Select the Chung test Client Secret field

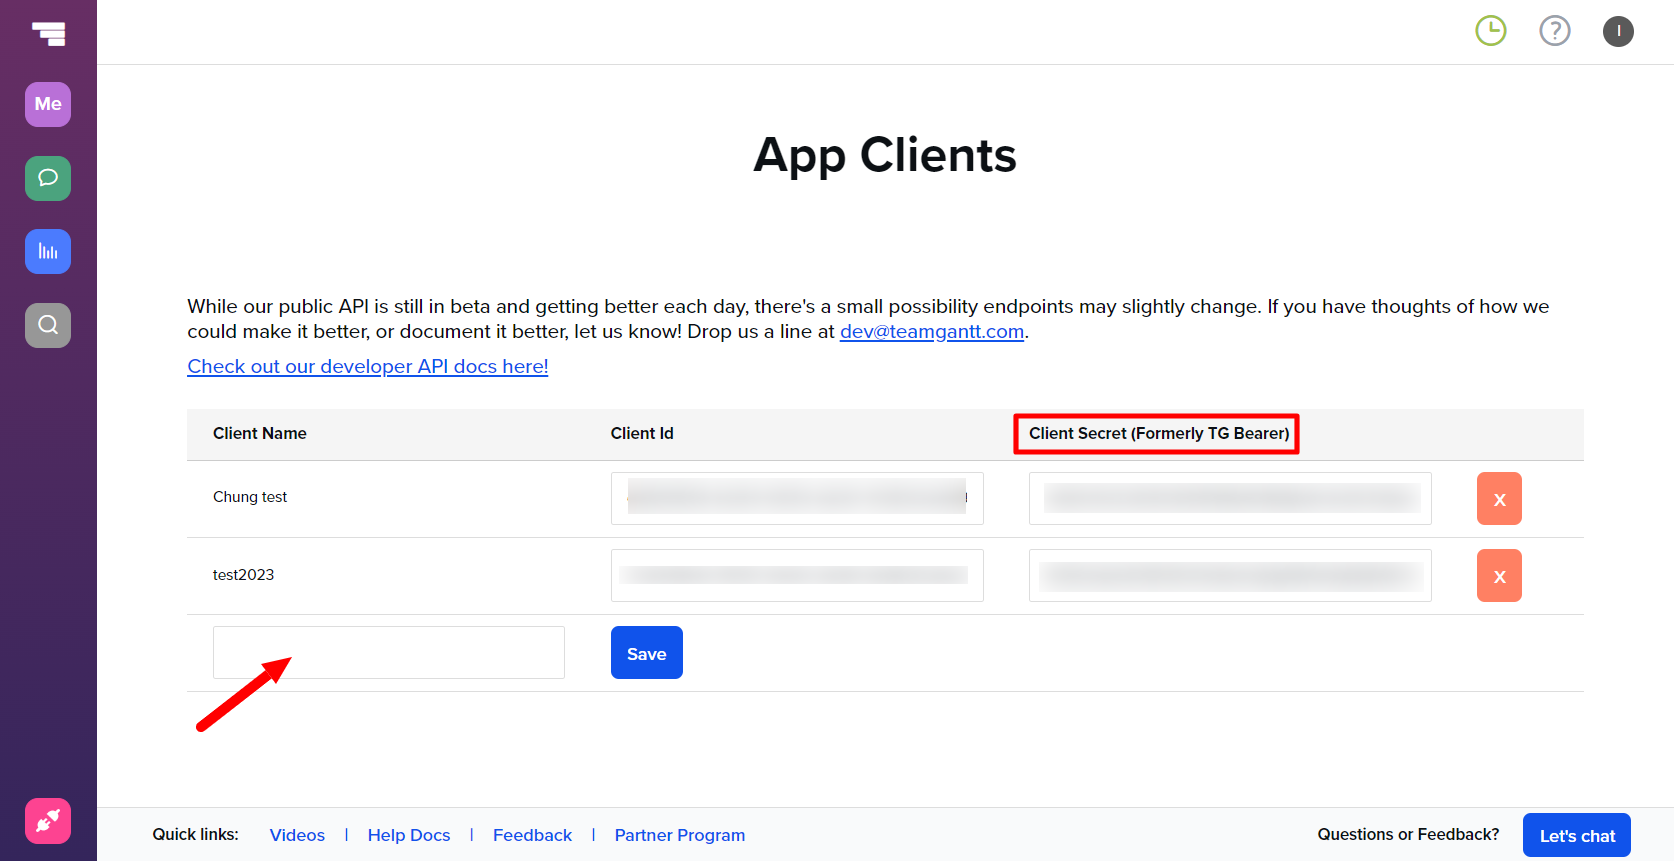[1230, 499]
